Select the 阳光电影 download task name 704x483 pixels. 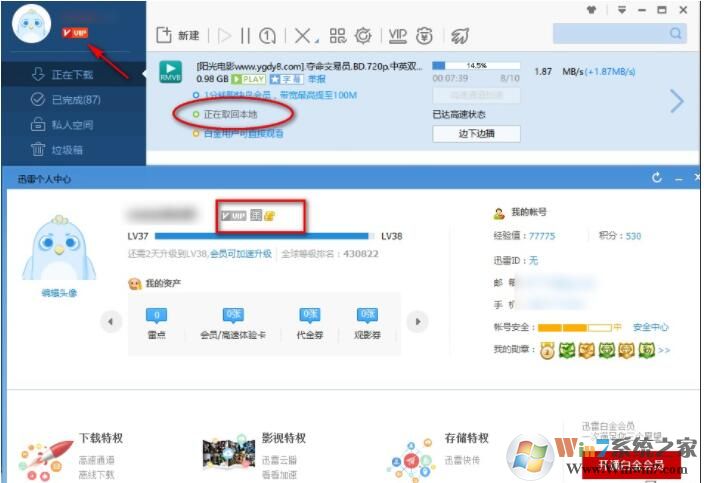point(309,66)
